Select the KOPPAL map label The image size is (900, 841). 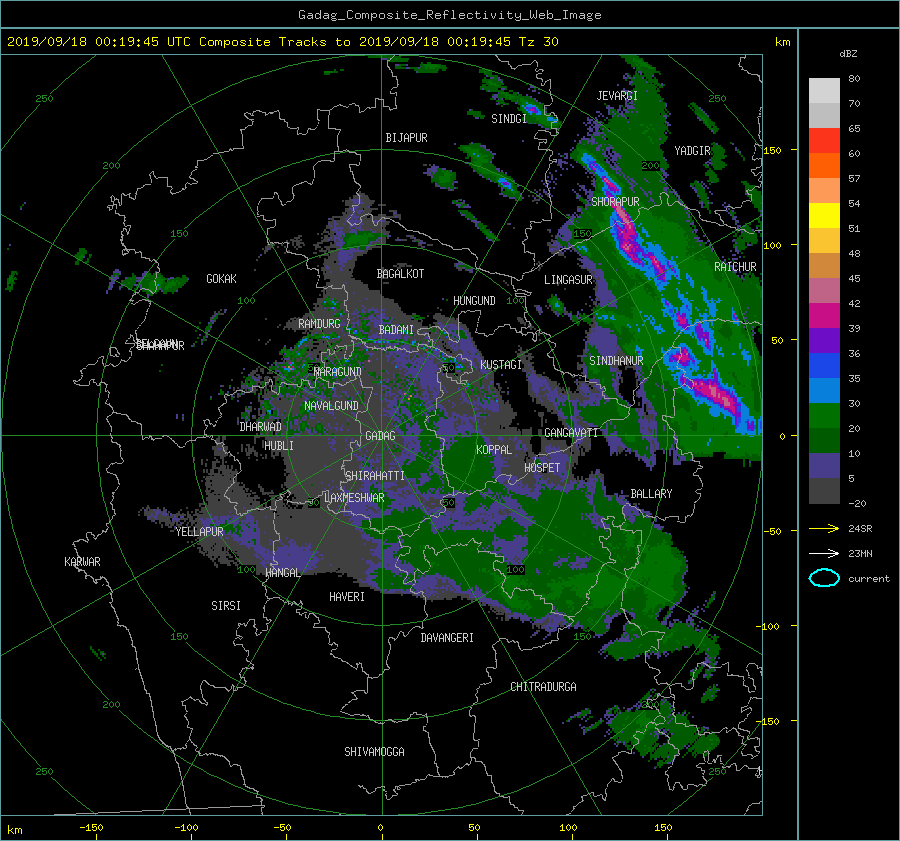(x=494, y=449)
